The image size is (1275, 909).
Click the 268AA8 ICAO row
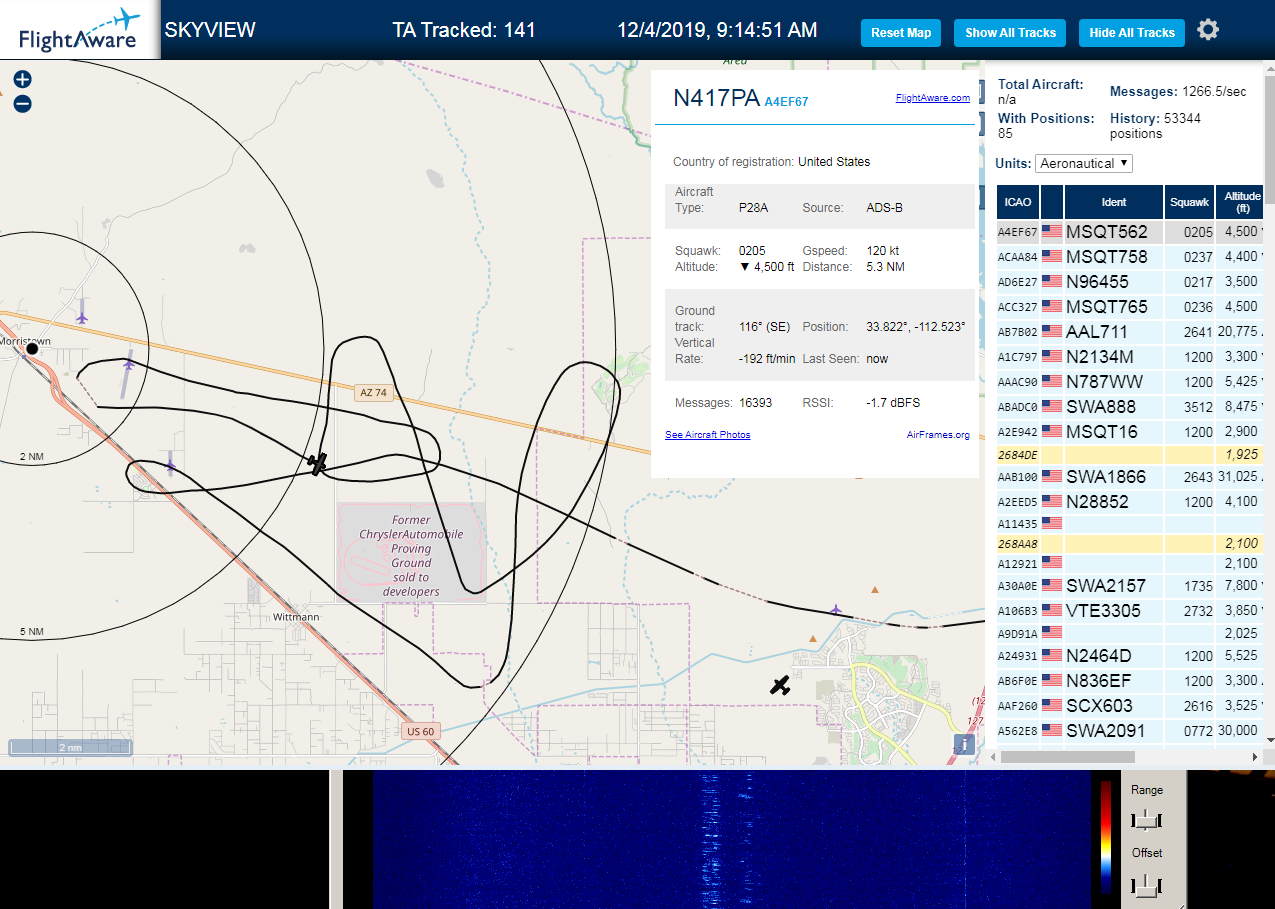pyautogui.click(x=1130, y=543)
